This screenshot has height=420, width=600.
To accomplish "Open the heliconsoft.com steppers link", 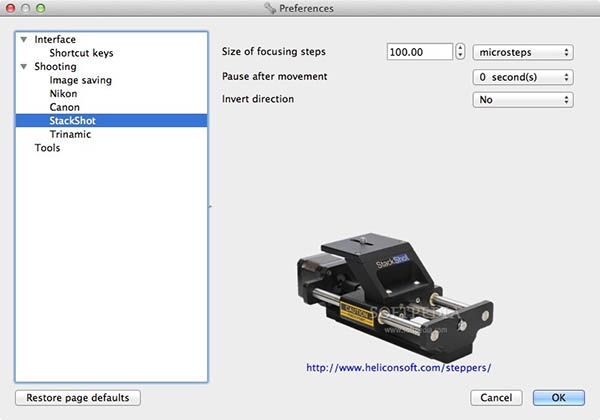I will (x=398, y=368).
